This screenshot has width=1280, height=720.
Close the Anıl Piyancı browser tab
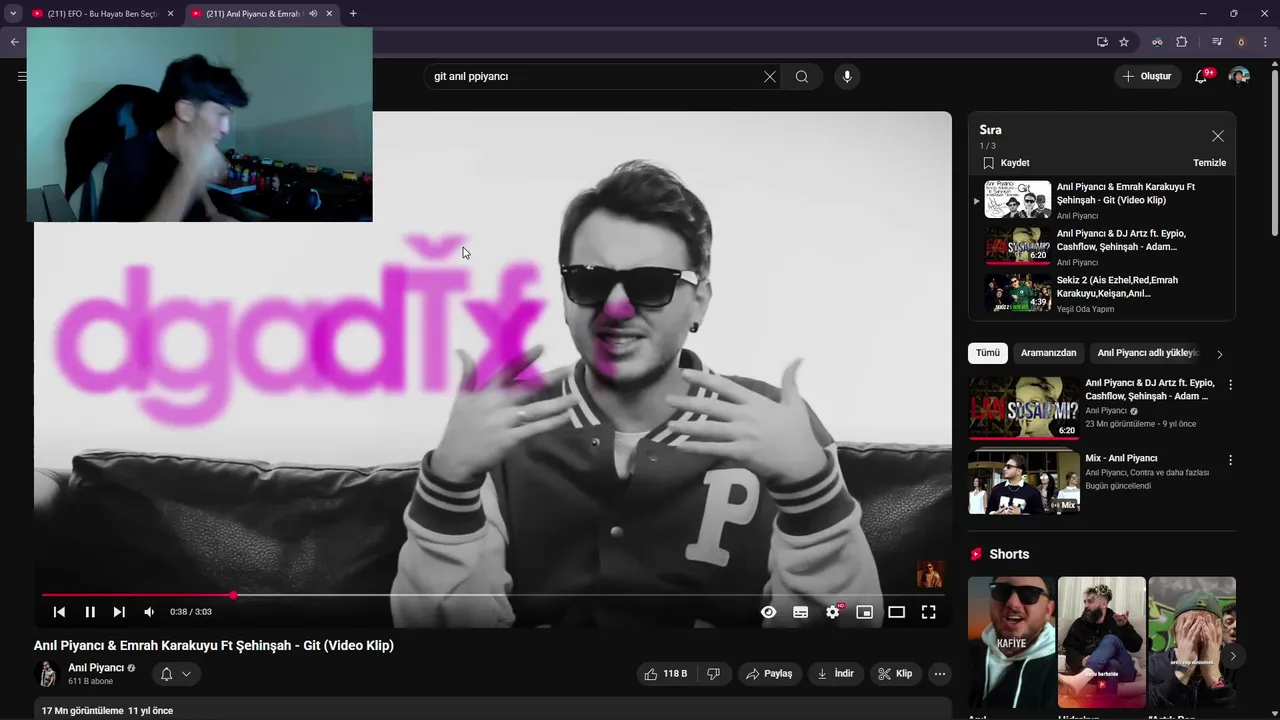point(329,14)
